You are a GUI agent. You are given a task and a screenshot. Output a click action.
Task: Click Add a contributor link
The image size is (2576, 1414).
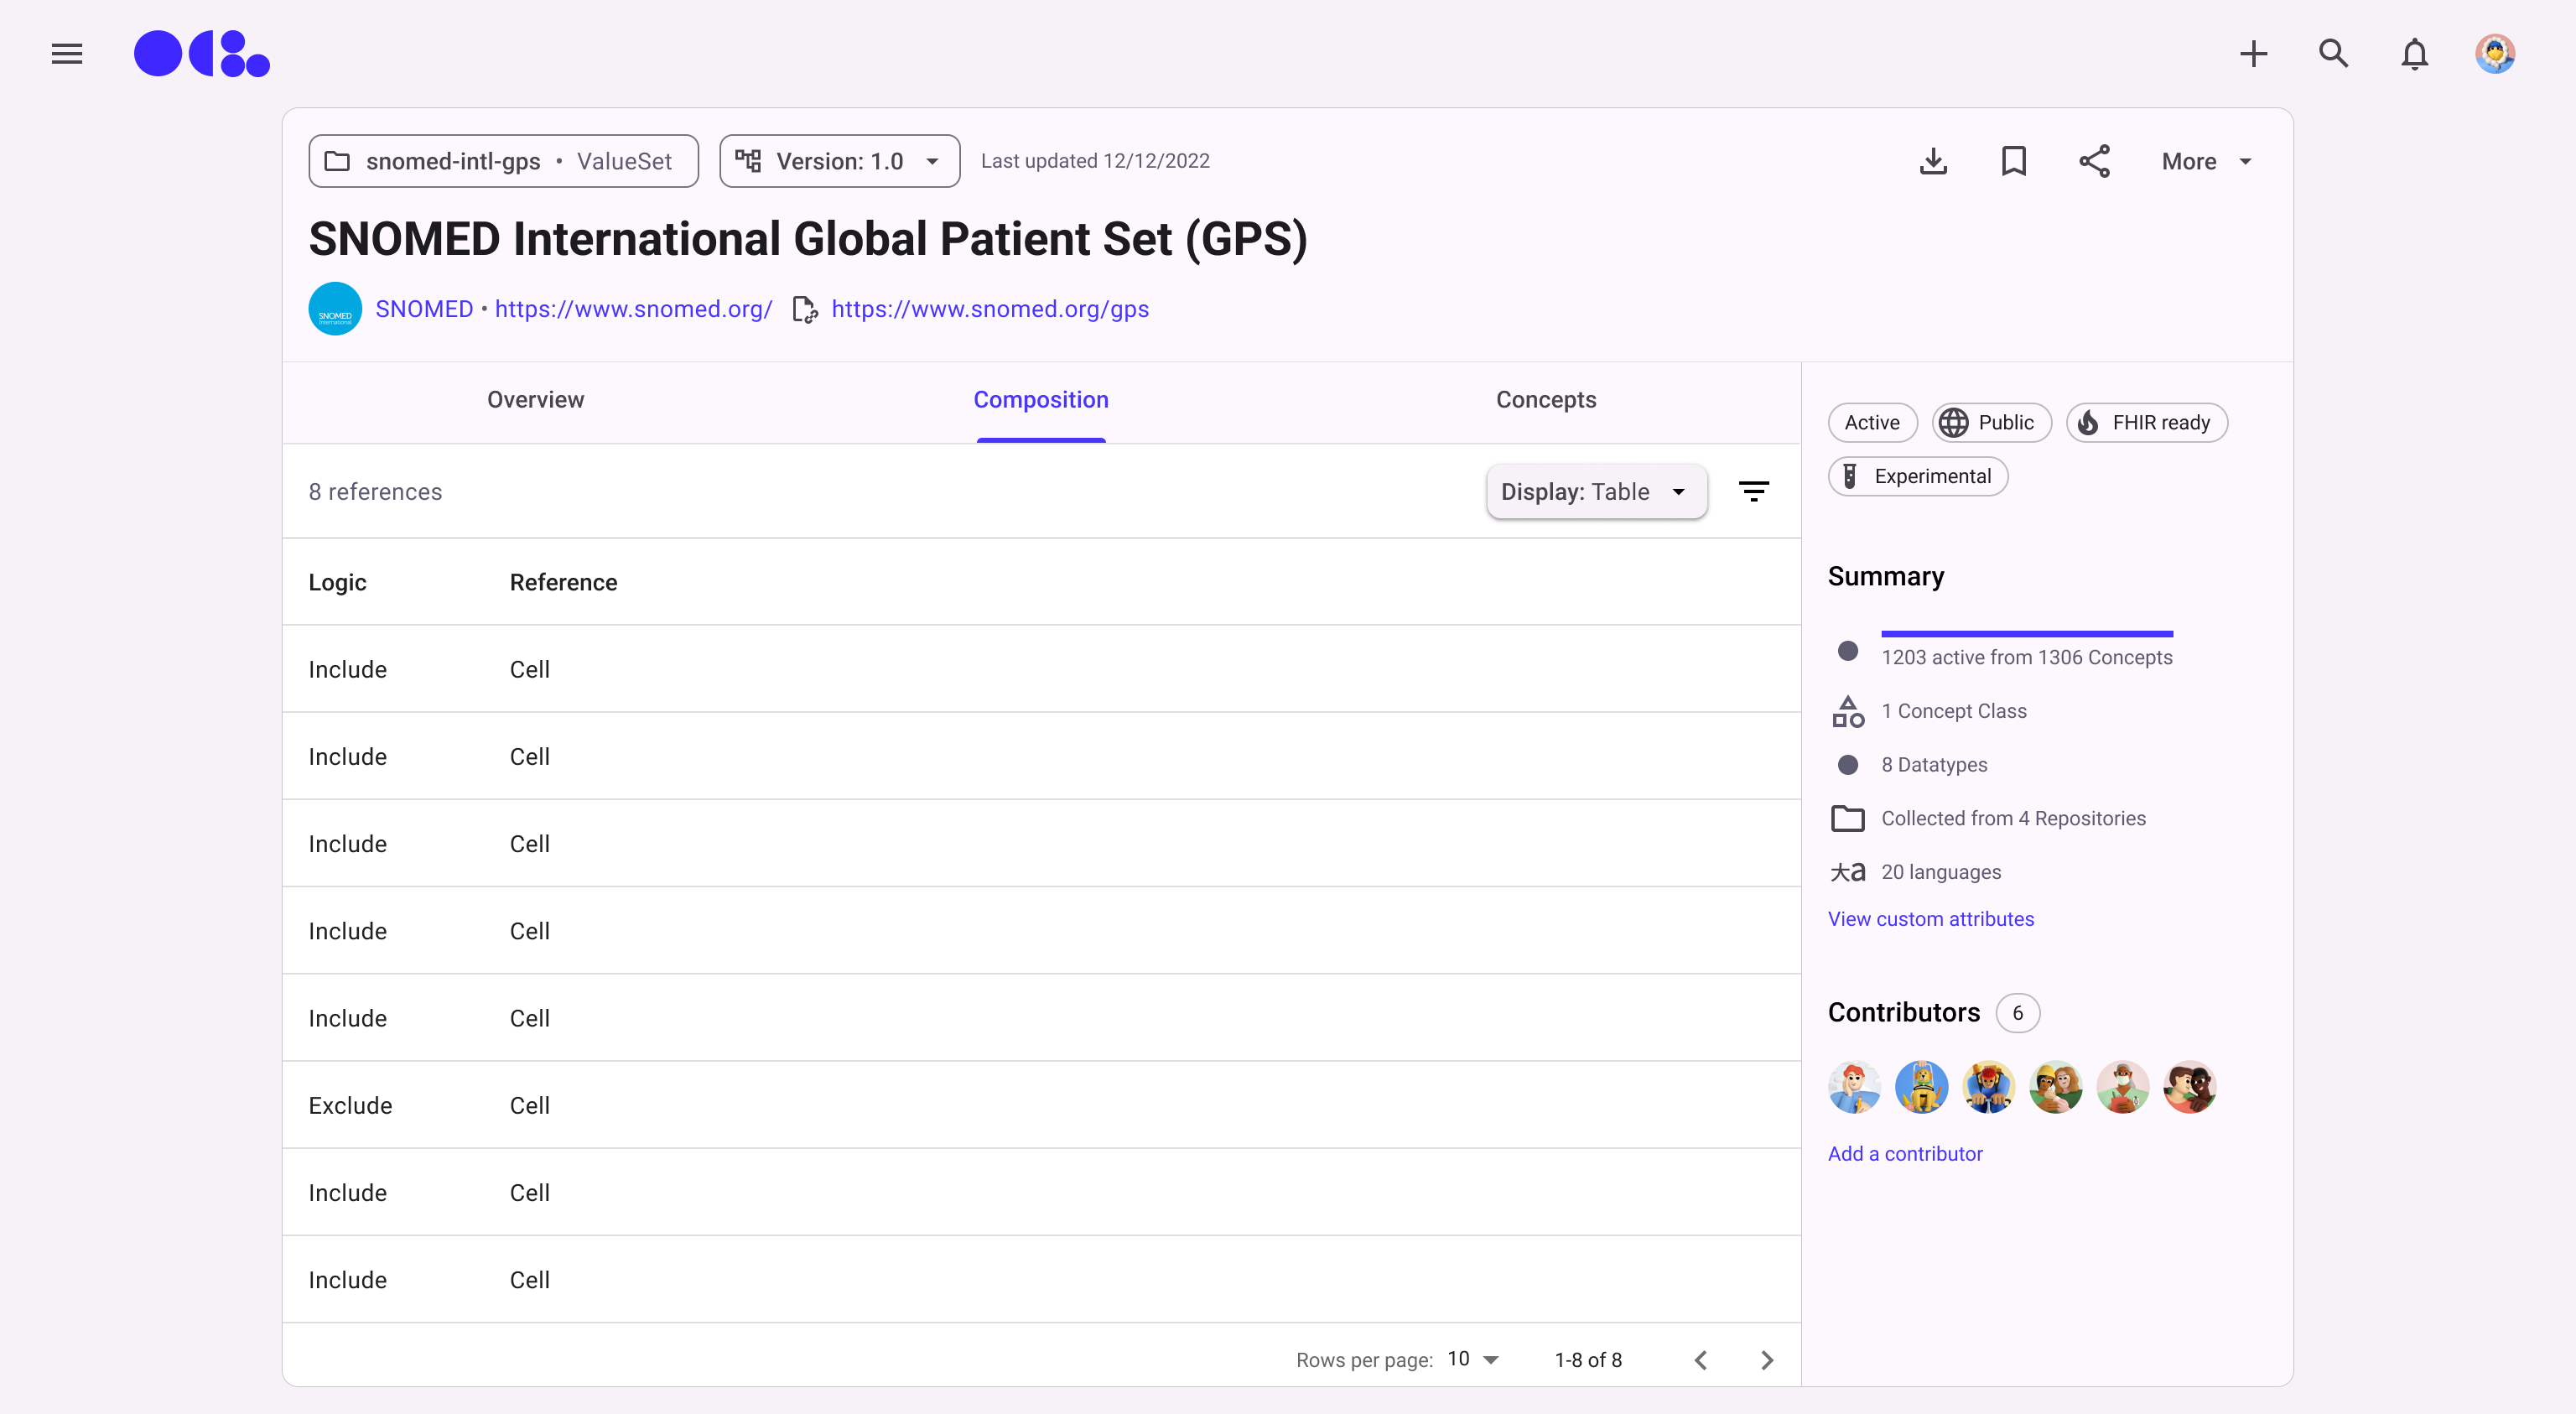1904,1154
